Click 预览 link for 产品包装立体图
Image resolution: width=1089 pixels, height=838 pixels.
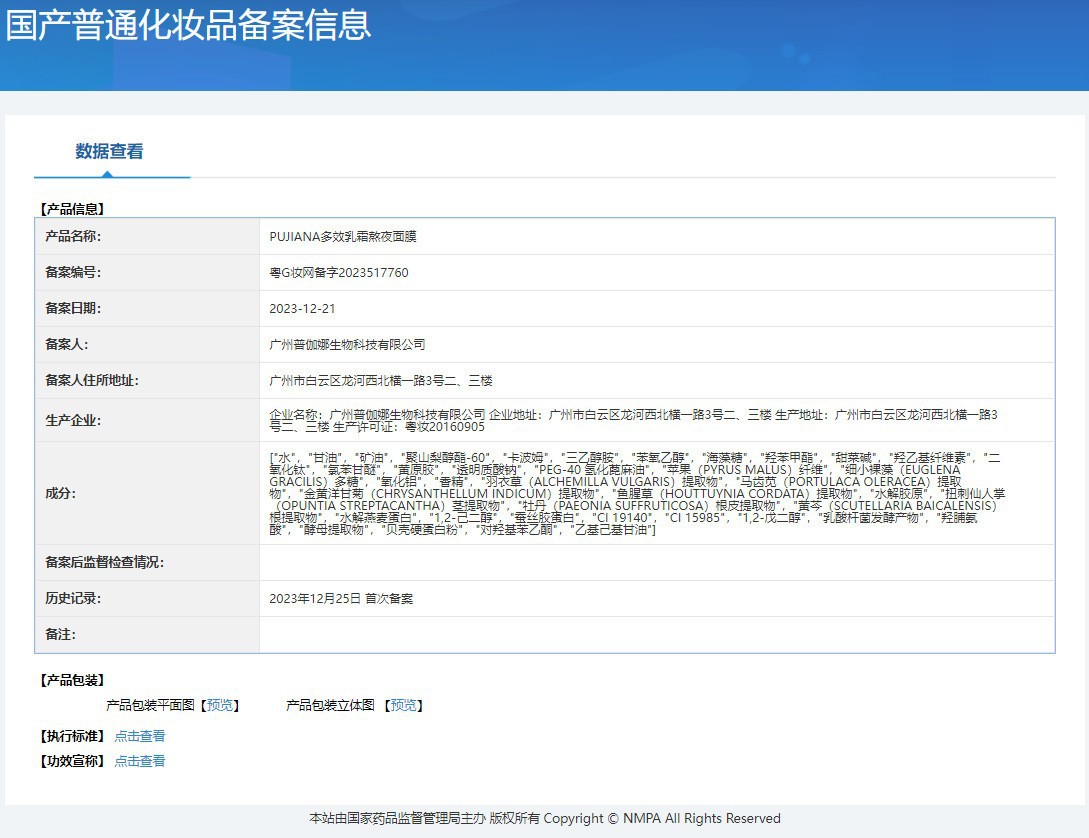point(404,705)
